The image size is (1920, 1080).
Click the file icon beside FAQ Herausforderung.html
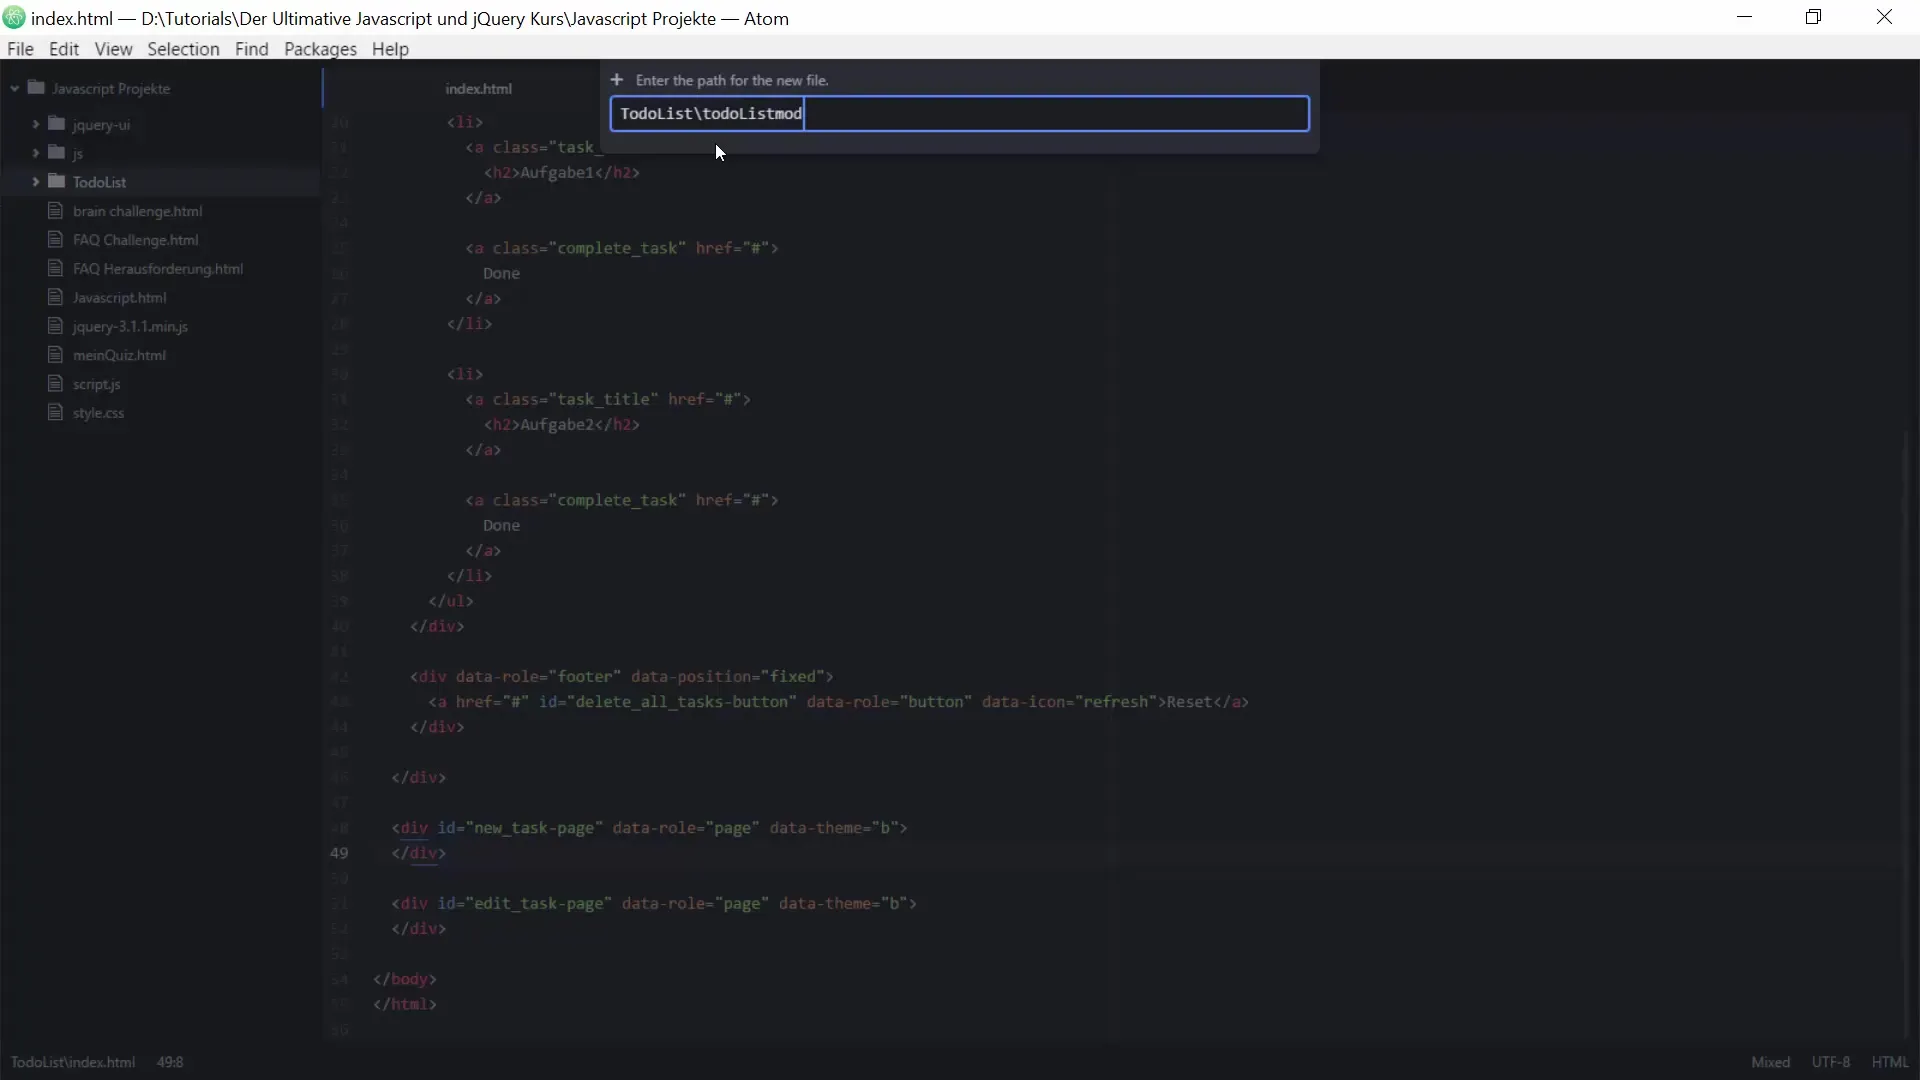(56, 269)
